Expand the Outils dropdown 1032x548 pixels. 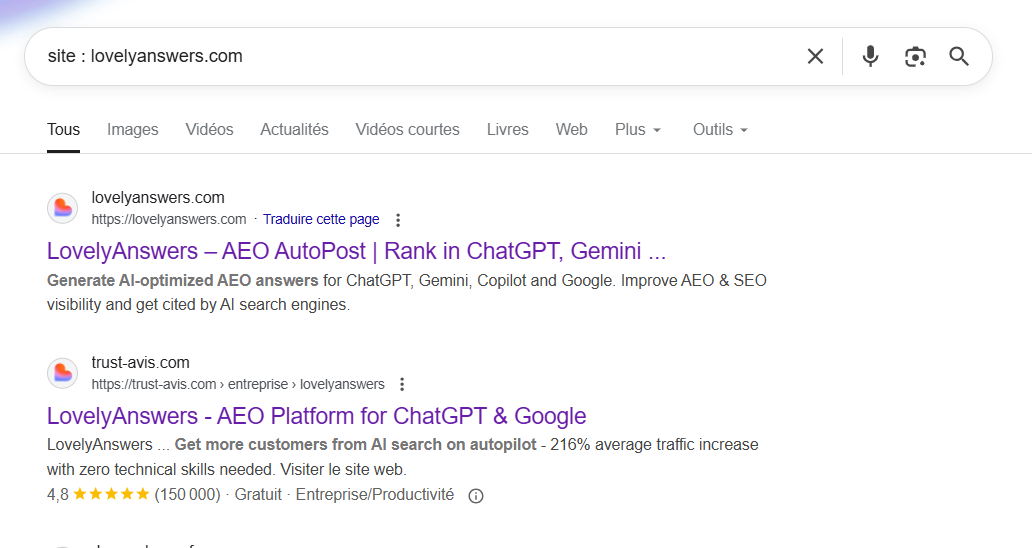pos(720,130)
